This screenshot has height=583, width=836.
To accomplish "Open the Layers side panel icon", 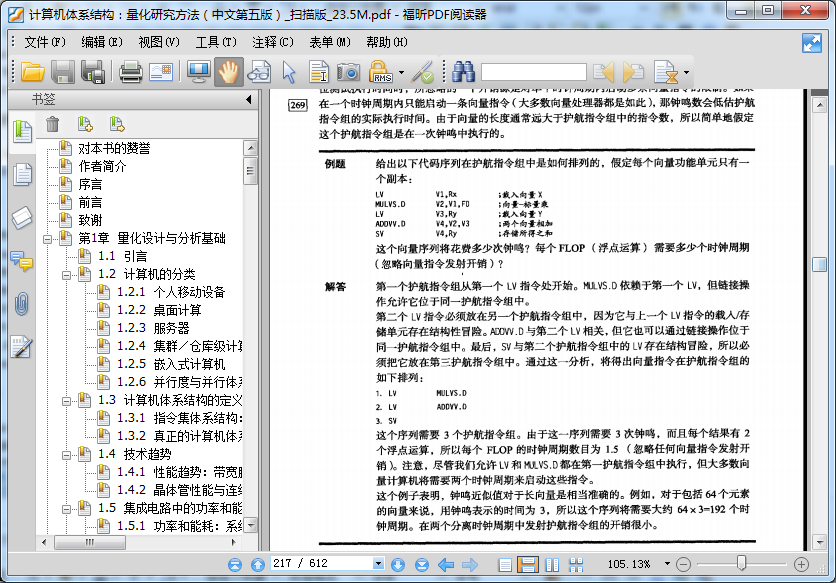I will point(22,218).
